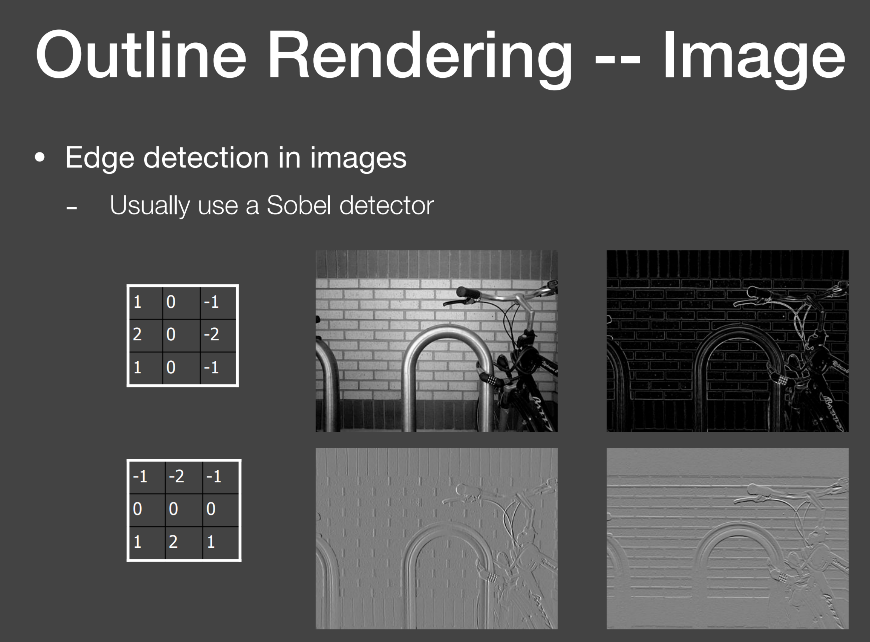Click the "-2" in lower kernel's top row

(x=176, y=477)
